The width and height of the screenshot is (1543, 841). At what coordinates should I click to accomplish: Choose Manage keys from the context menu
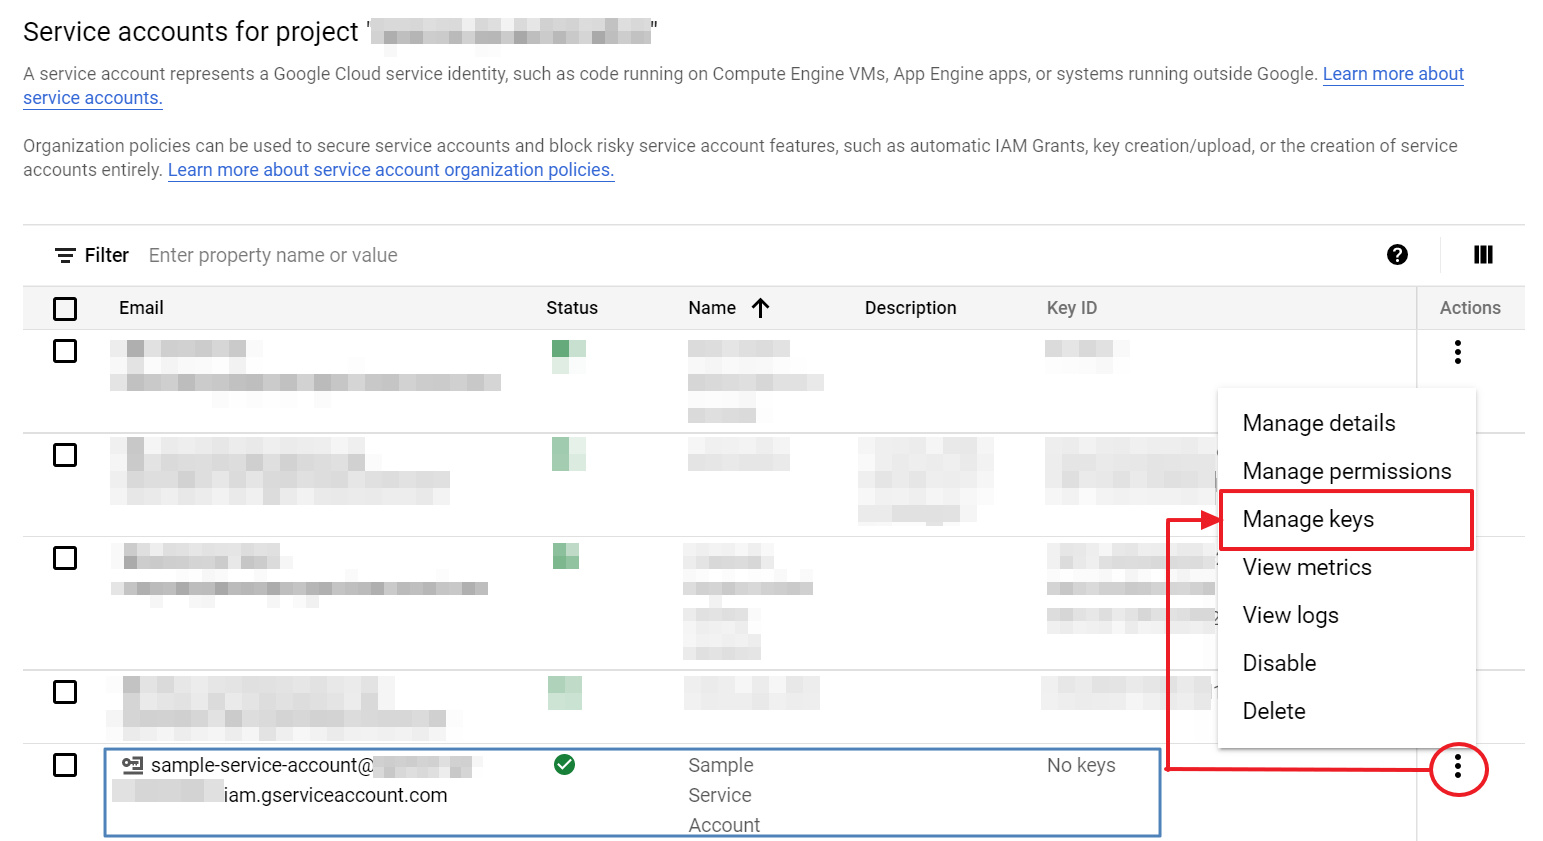1308,519
